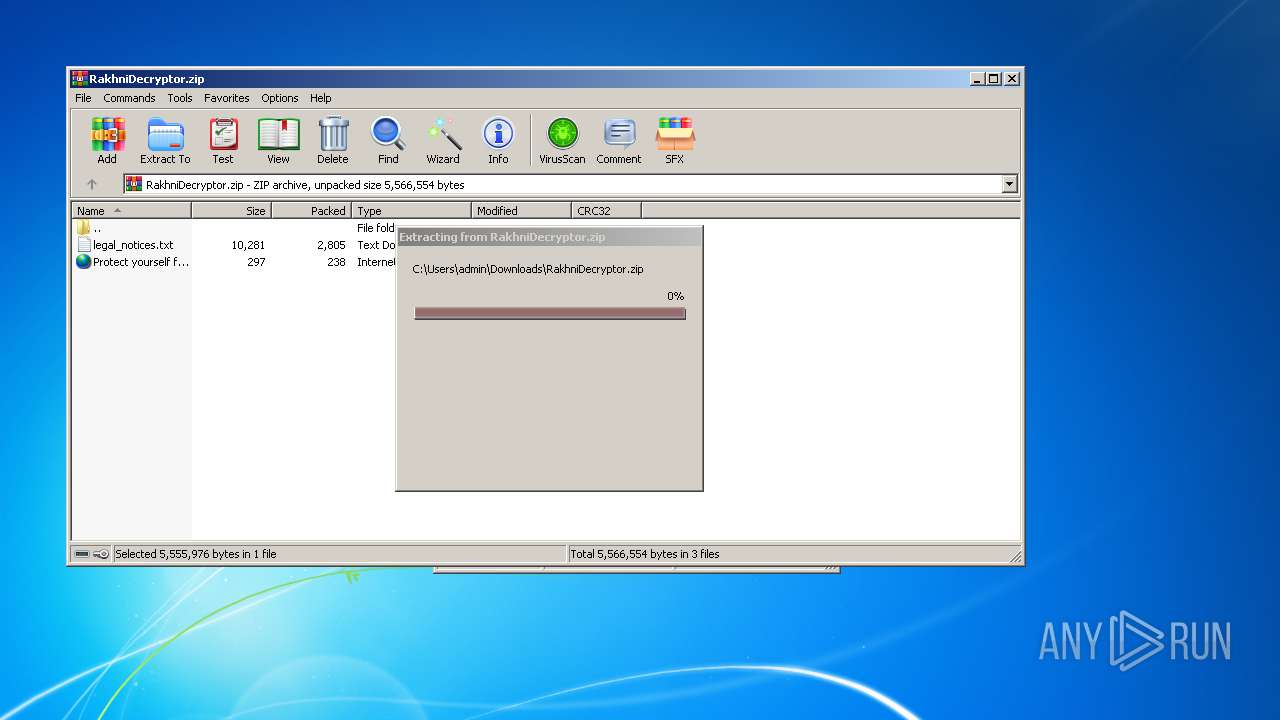Open the File menu
This screenshot has height=720, width=1280.
click(x=83, y=98)
